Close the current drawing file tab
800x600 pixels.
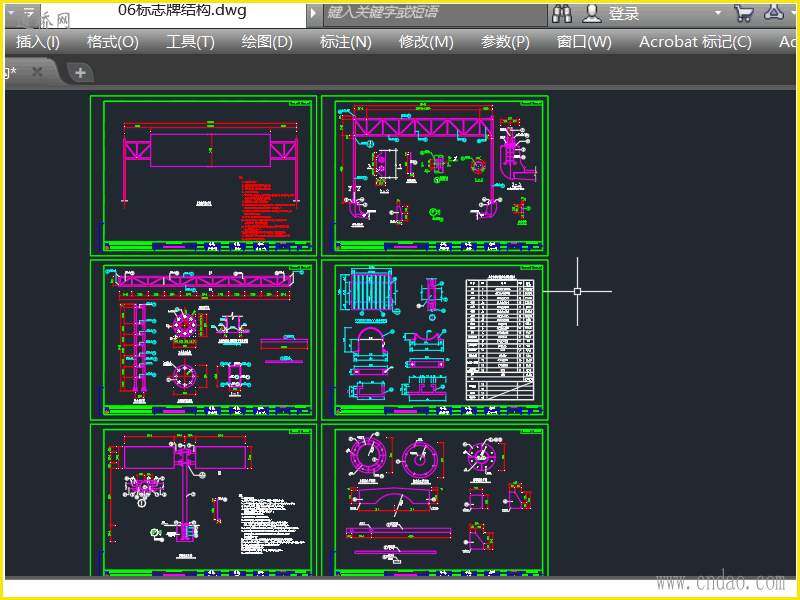37,72
